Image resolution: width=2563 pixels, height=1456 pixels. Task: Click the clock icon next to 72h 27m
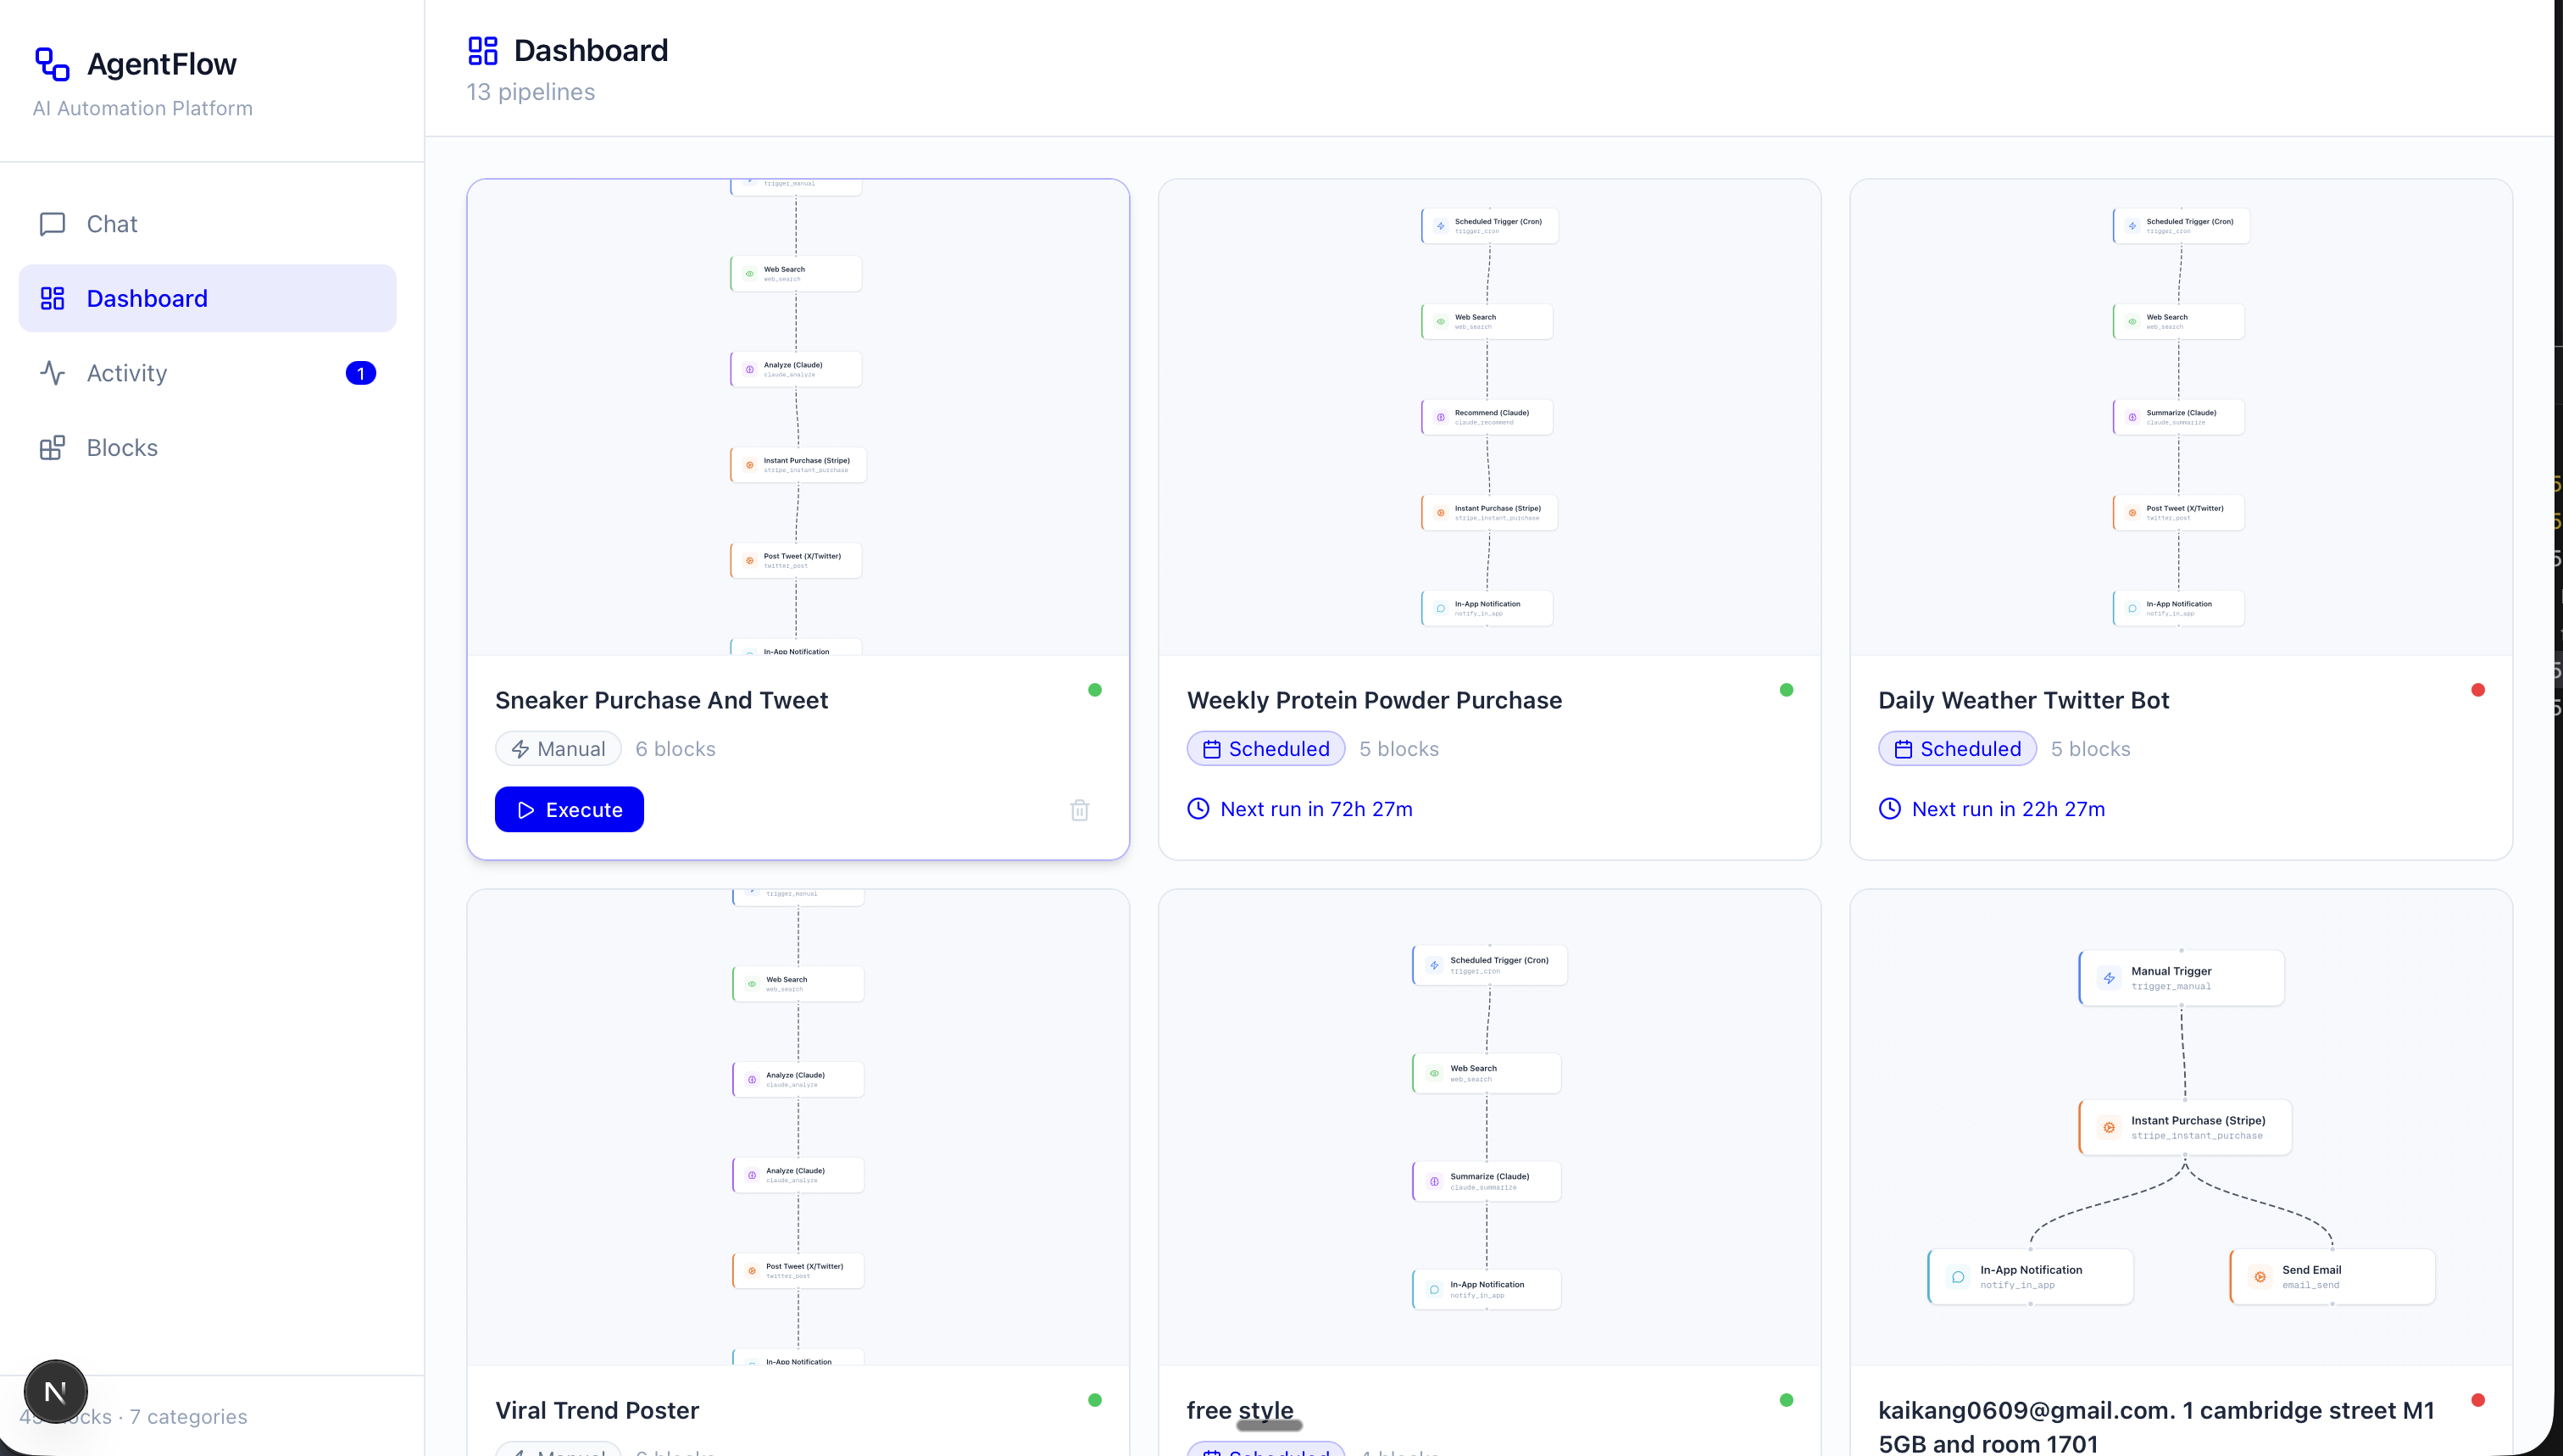click(1198, 808)
